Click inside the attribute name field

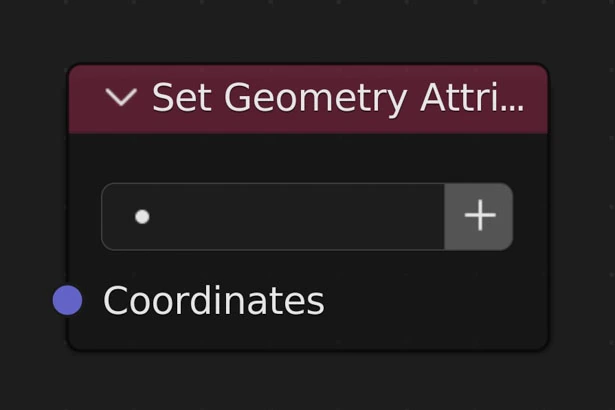click(290, 216)
